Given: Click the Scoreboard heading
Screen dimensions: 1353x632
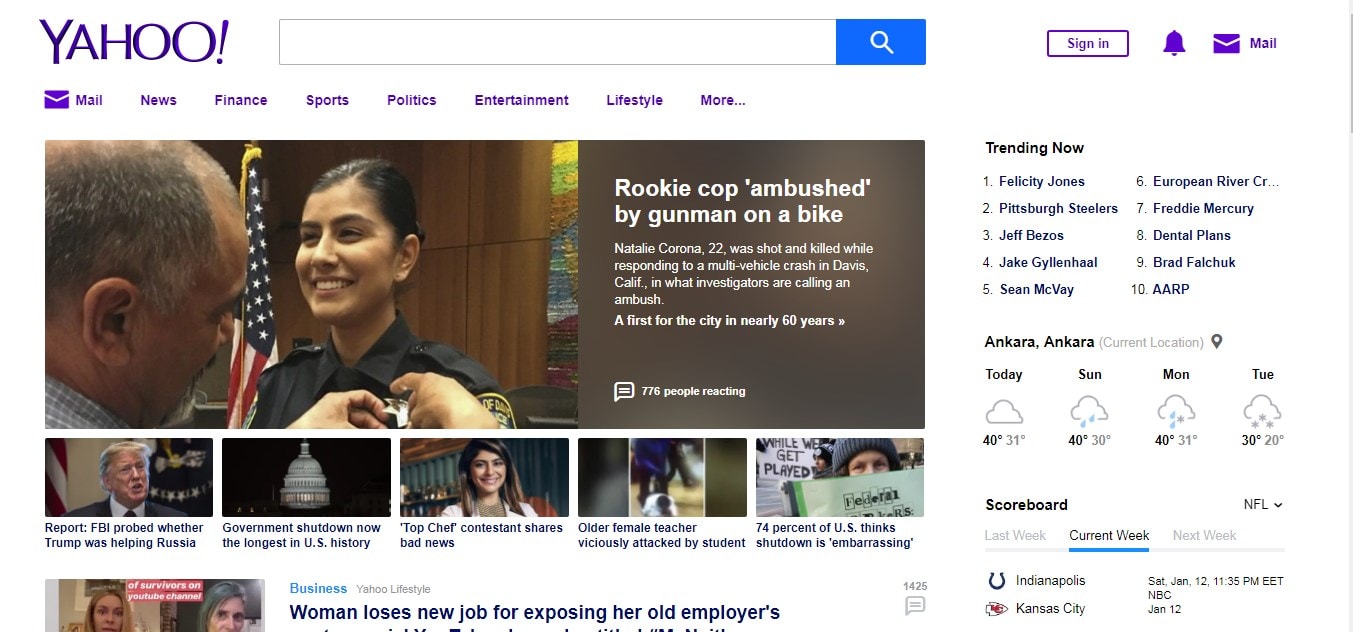Looking at the screenshot, I should 1026,504.
